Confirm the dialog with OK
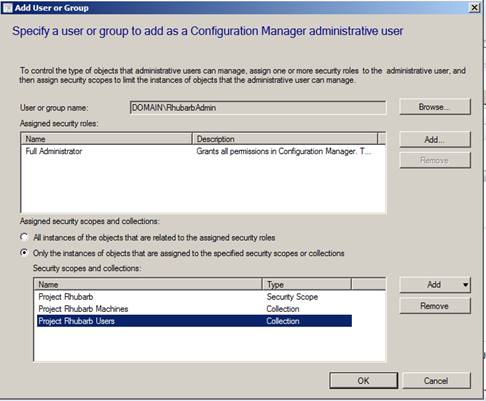The width and height of the screenshot is (486, 401). [x=364, y=381]
